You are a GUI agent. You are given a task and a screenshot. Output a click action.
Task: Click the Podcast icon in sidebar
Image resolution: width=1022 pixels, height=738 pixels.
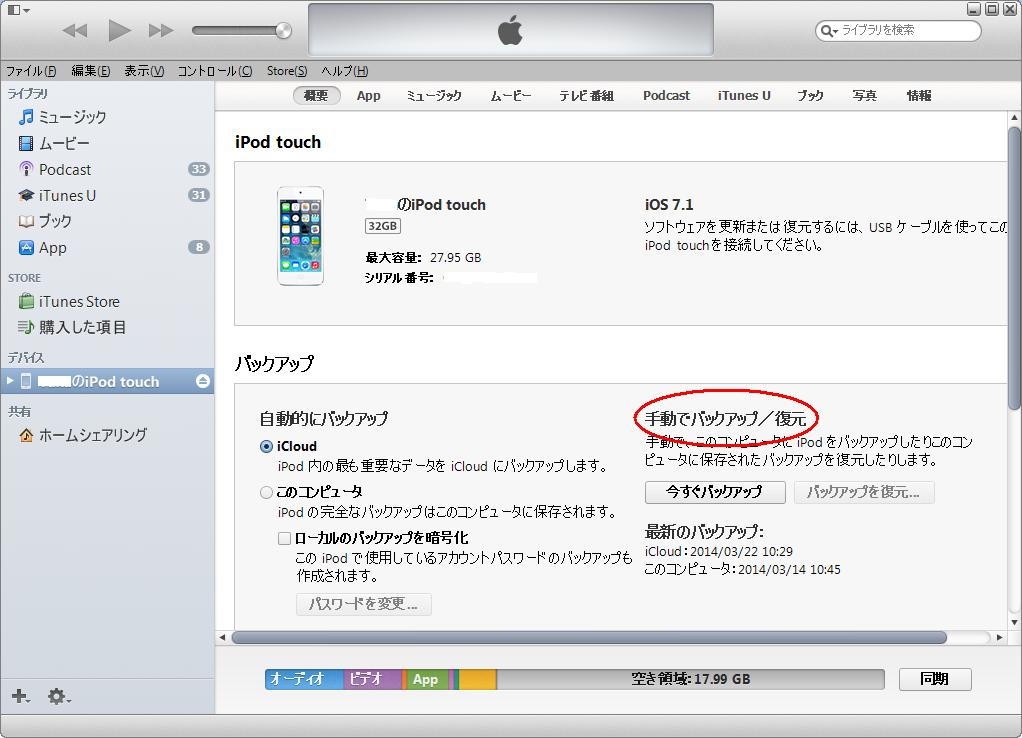pos(26,169)
